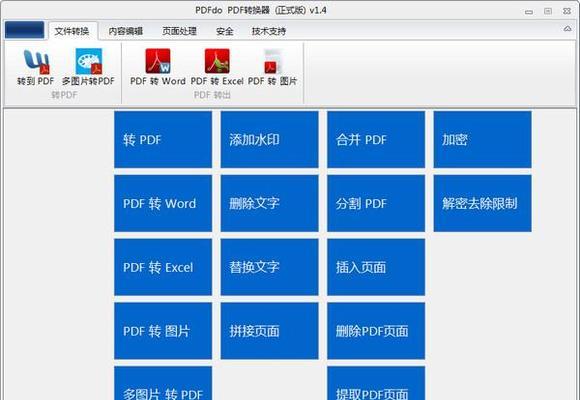Select the 技术支持 tab
This screenshot has height=400, width=580.
(x=269, y=31)
